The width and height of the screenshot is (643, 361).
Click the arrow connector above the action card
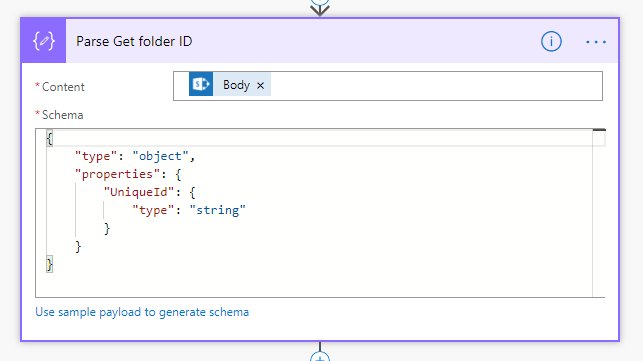(x=320, y=8)
